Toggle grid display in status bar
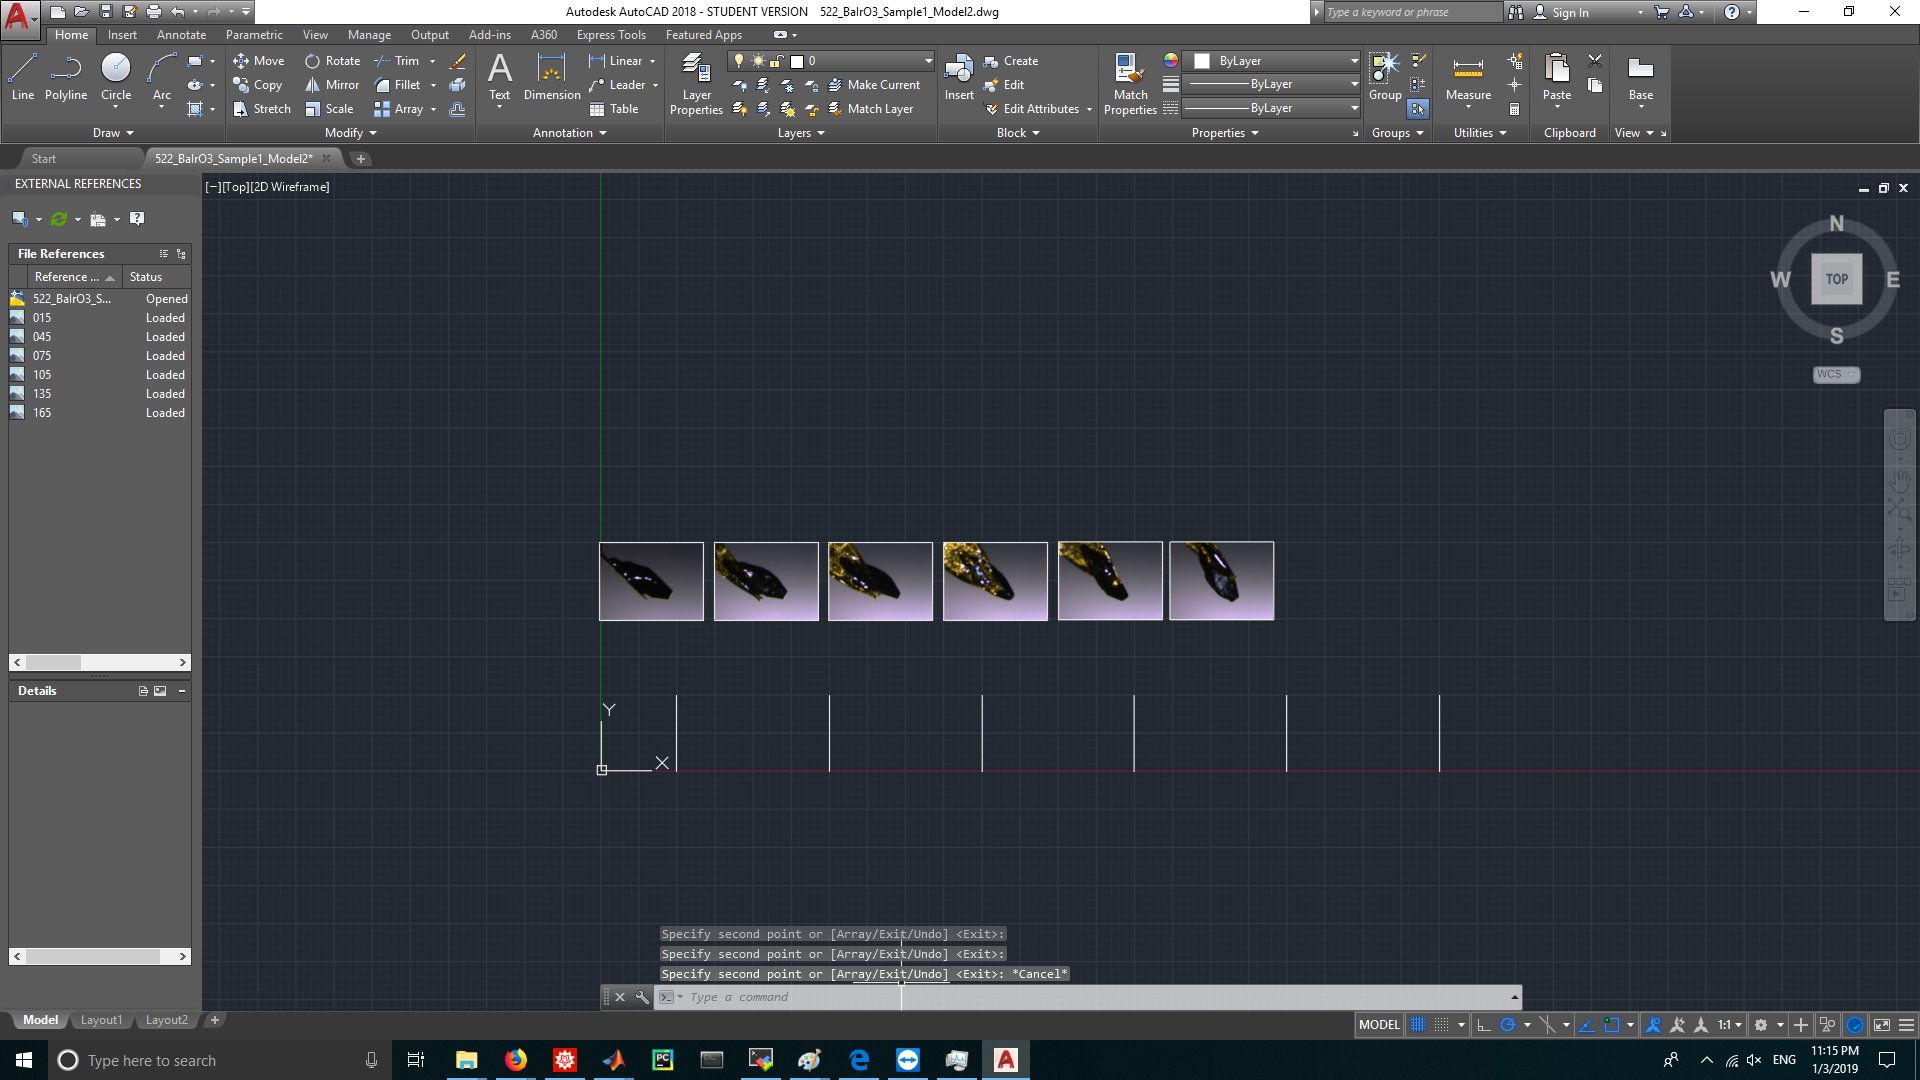The width and height of the screenshot is (1920, 1080). (1418, 1025)
